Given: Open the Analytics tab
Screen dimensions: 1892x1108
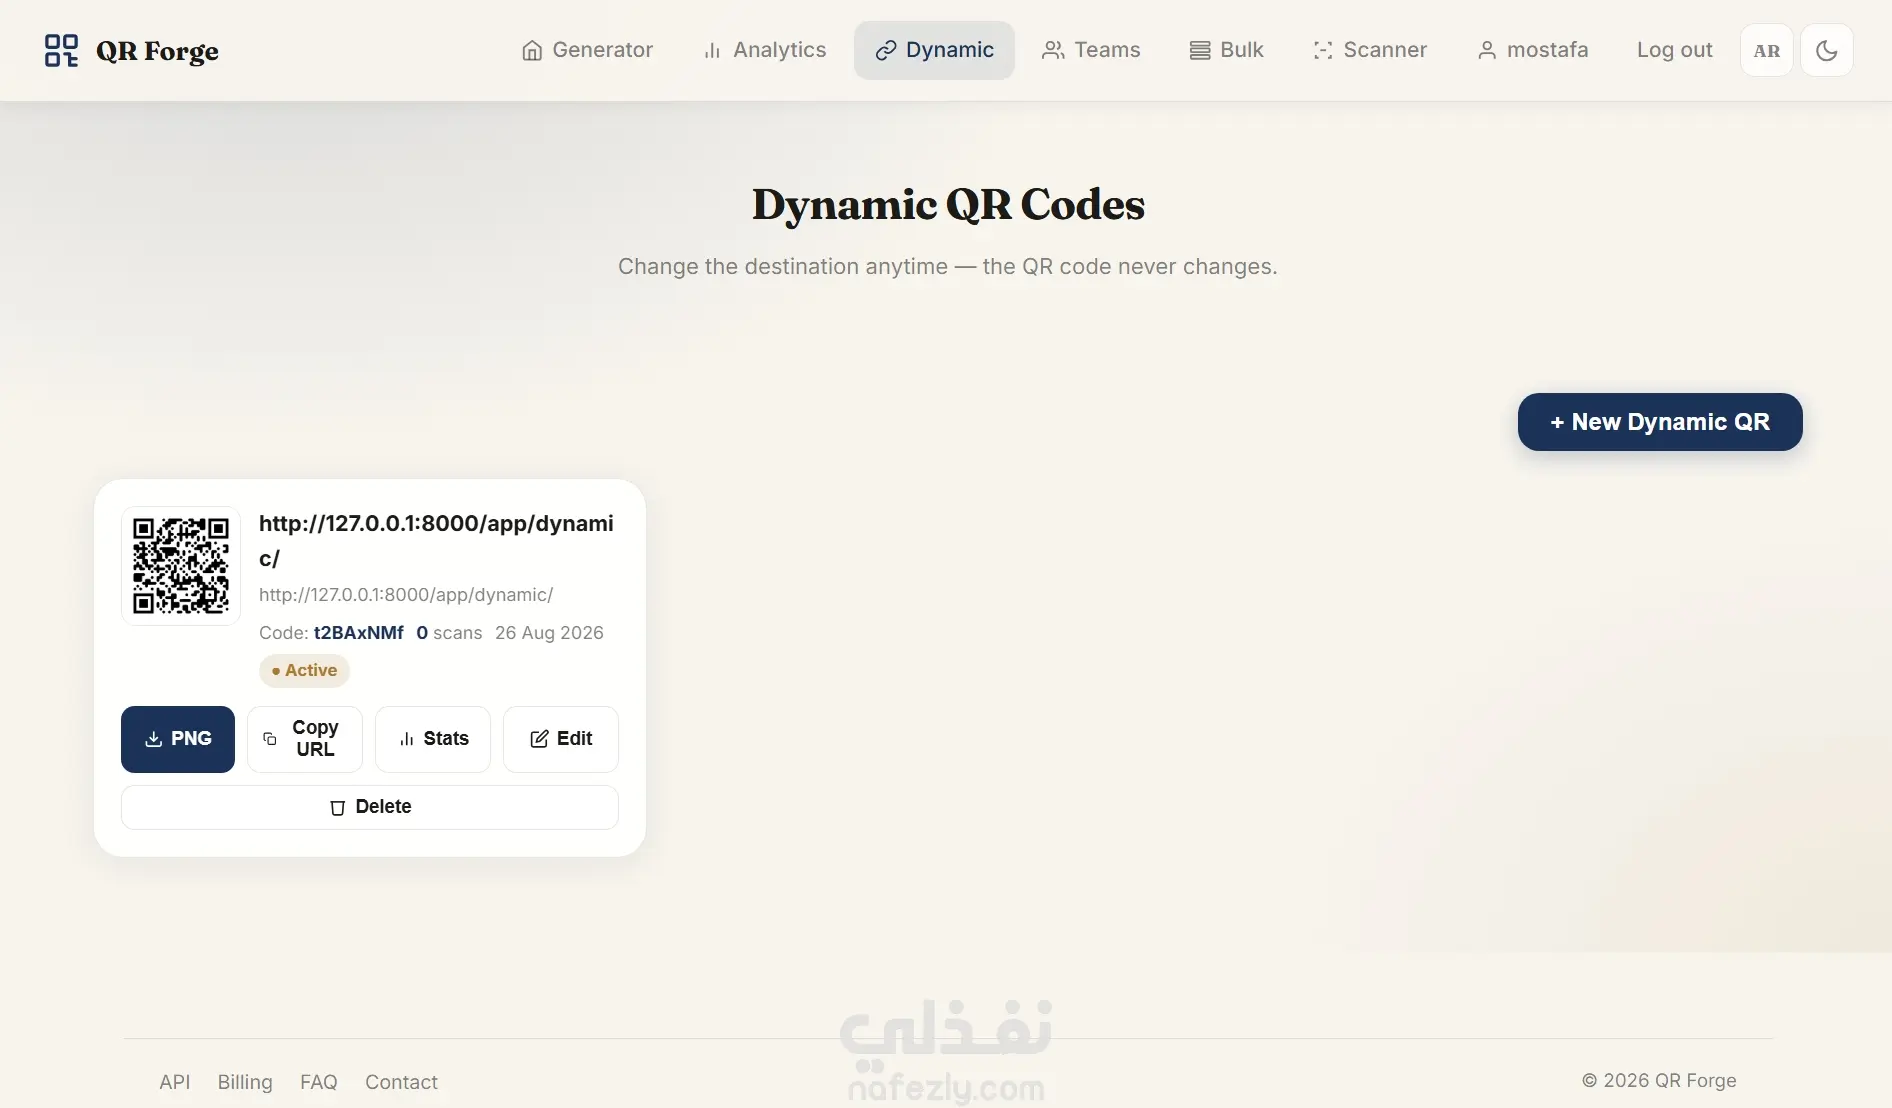Looking at the screenshot, I should click(x=765, y=50).
